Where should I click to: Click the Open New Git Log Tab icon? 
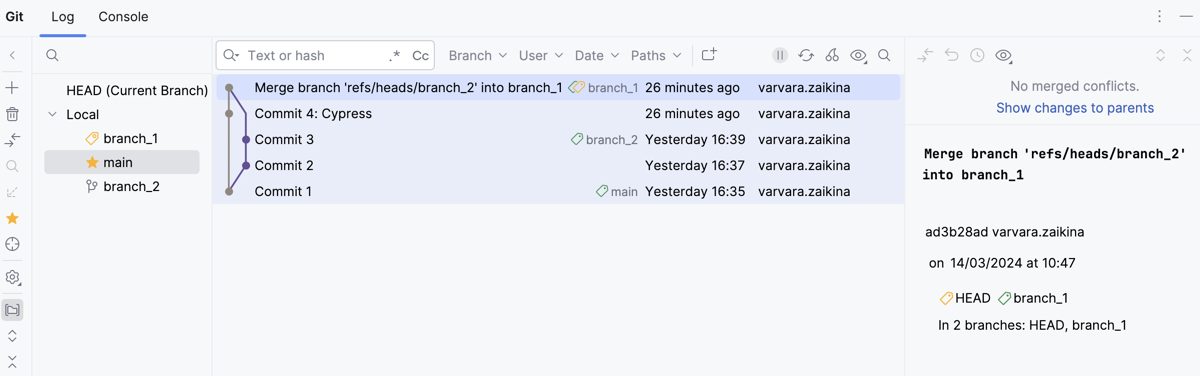[x=709, y=55]
